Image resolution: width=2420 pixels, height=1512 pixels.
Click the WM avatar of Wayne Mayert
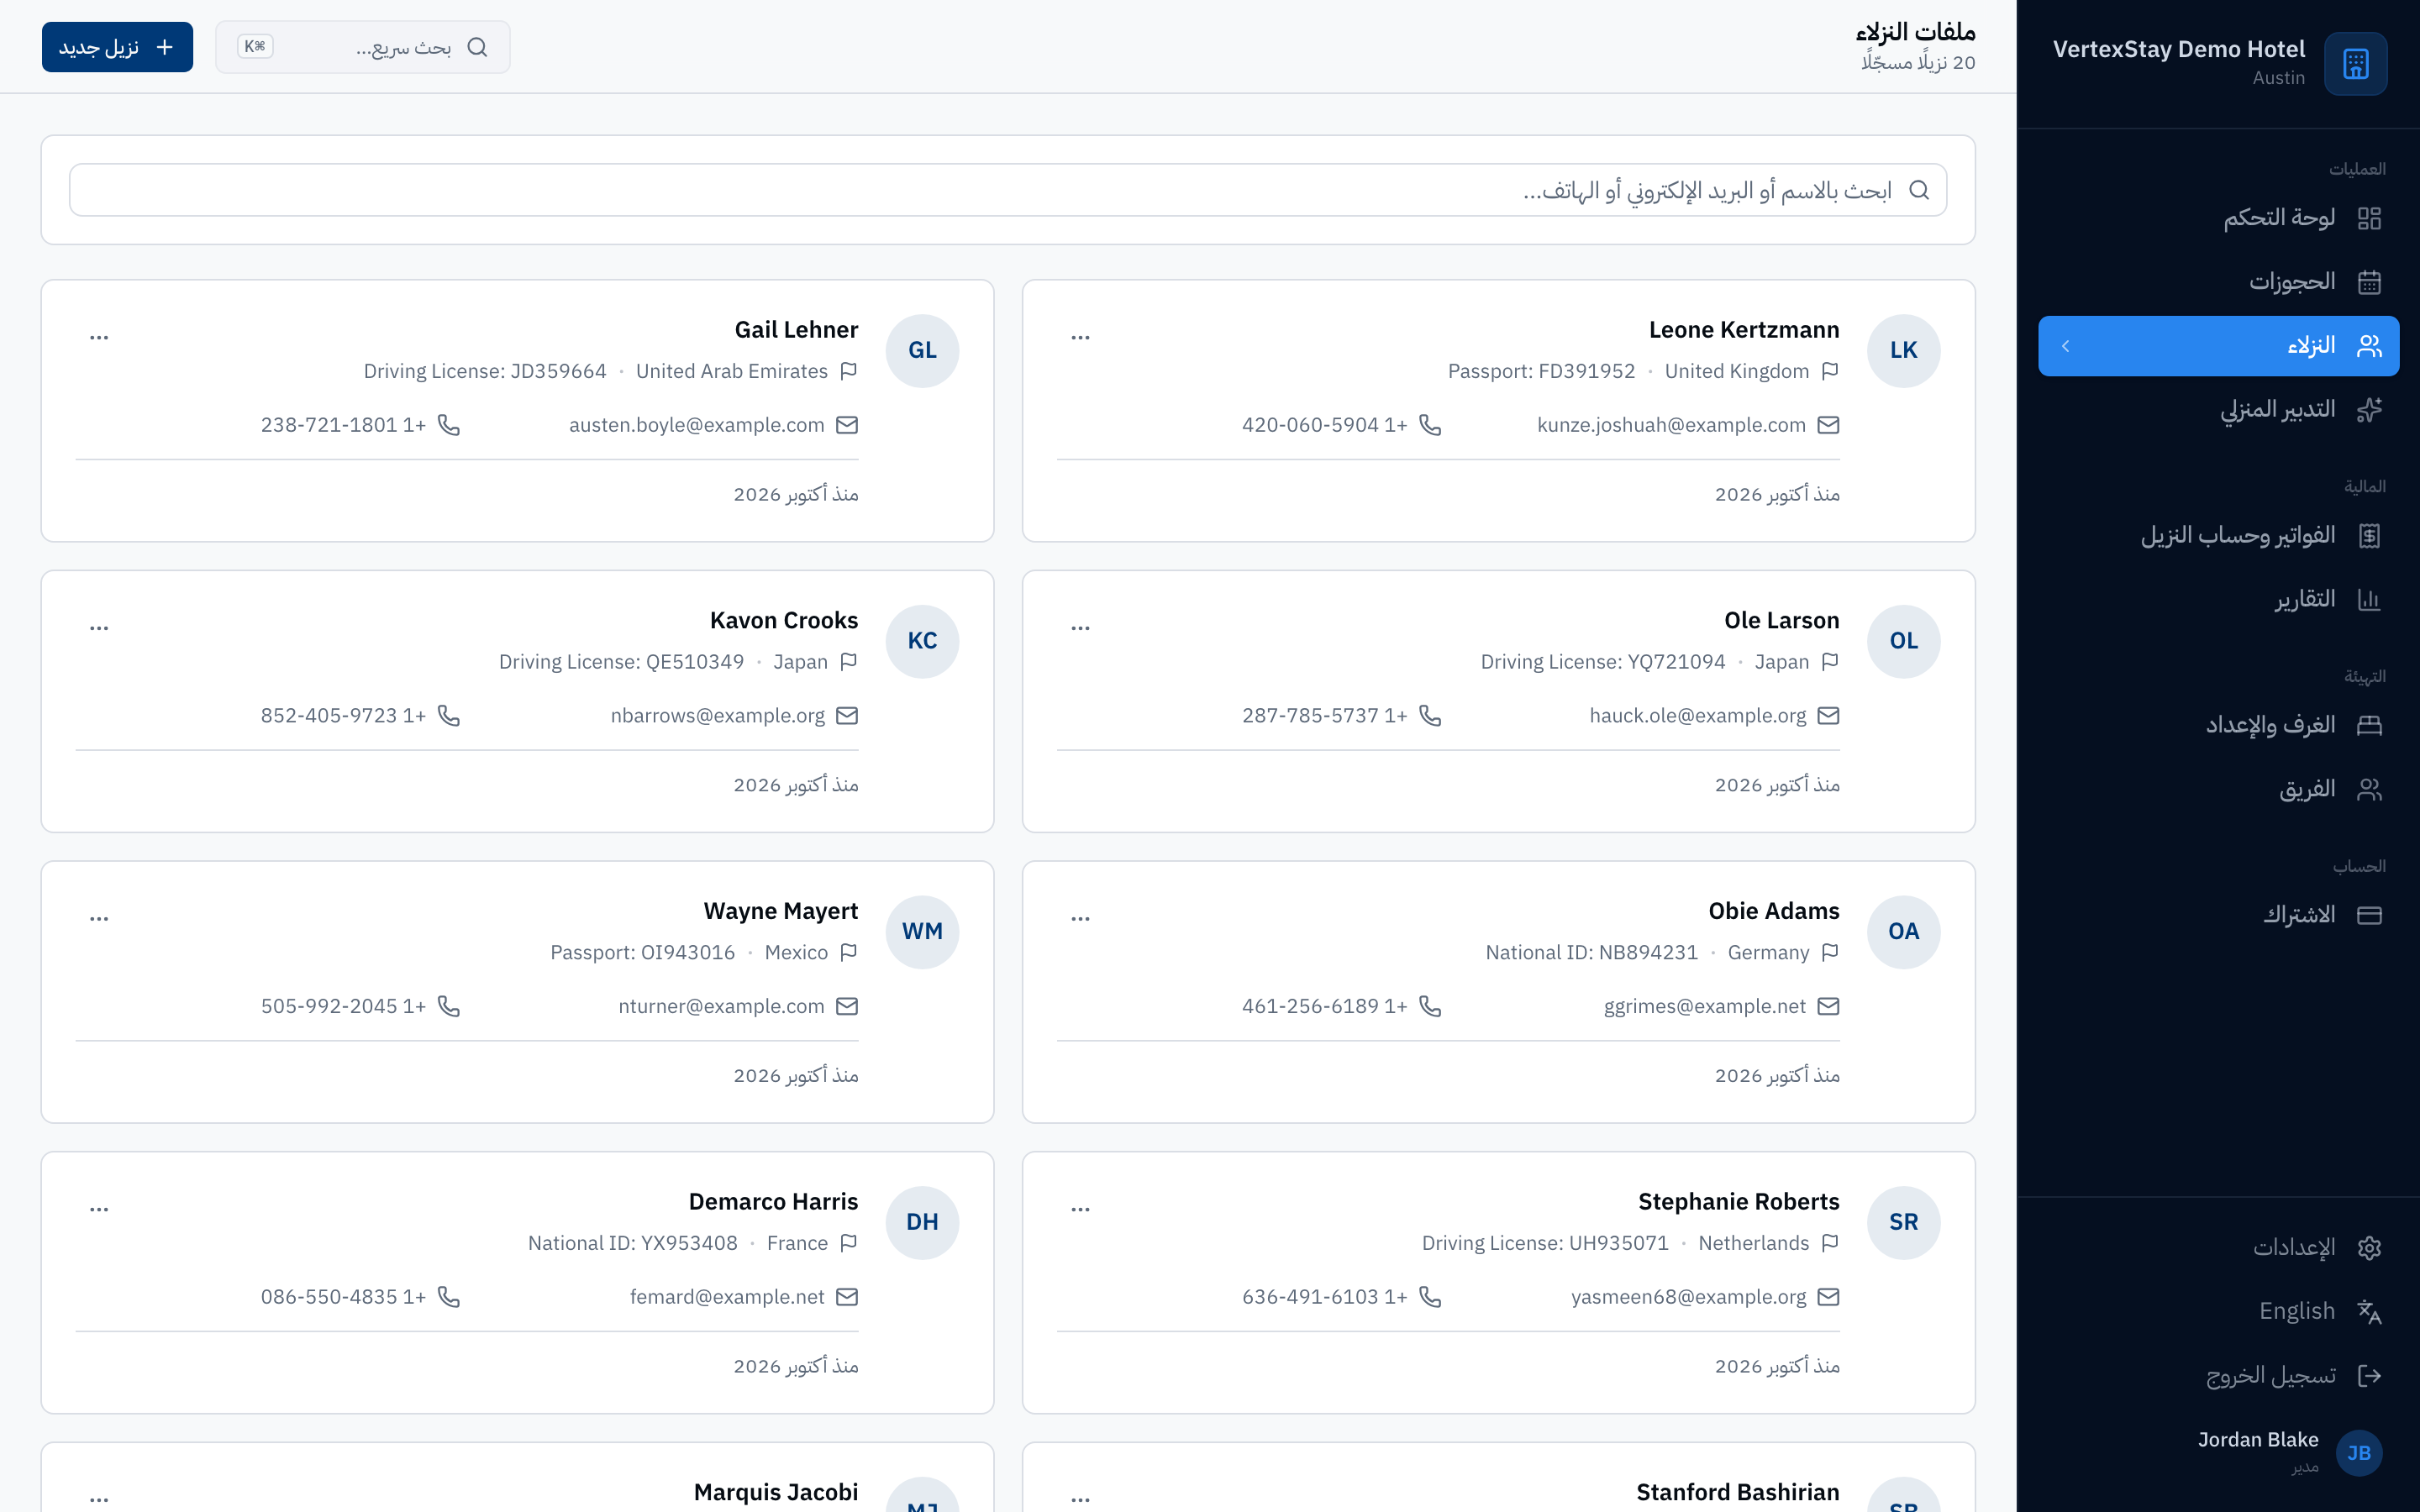(x=922, y=931)
